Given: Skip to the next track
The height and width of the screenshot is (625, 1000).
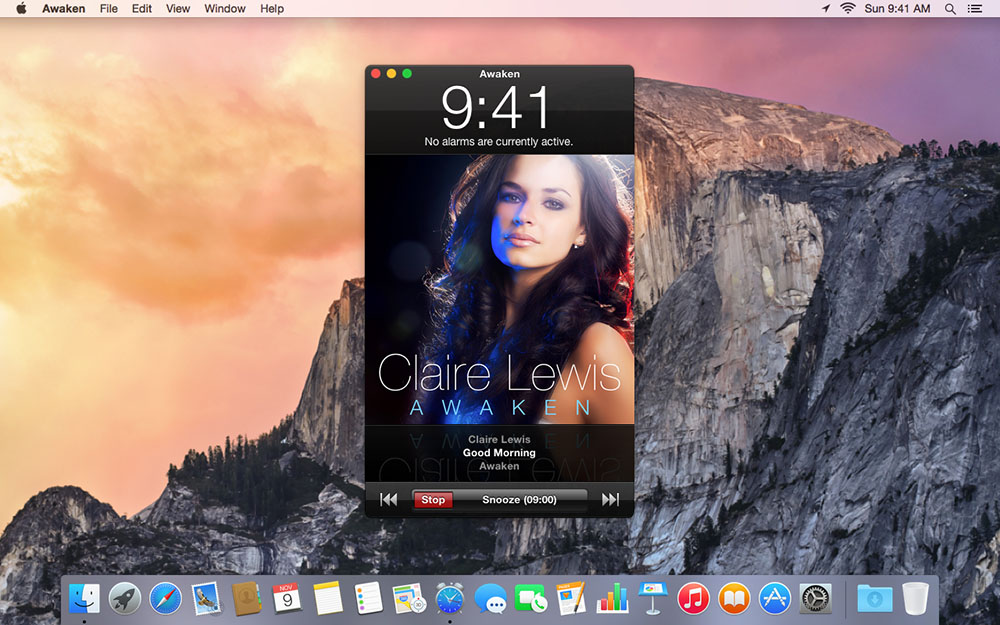Looking at the screenshot, I should pyautogui.click(x=610, y=499).
